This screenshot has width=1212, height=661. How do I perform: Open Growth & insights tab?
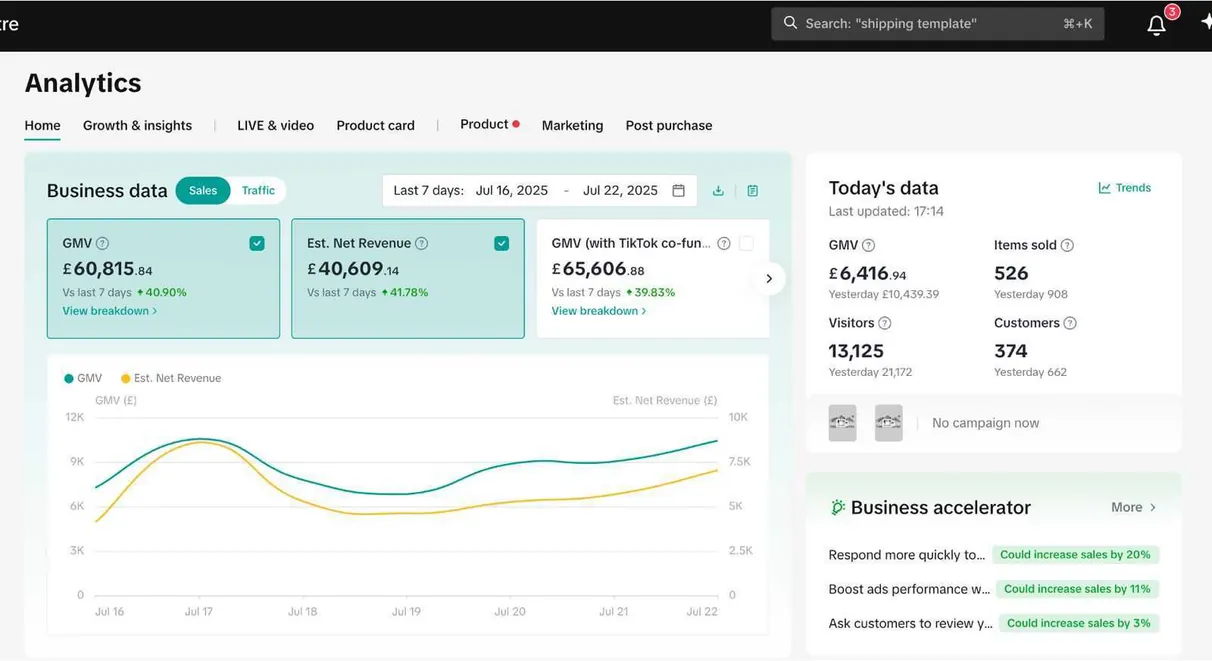tap(137, 126)
